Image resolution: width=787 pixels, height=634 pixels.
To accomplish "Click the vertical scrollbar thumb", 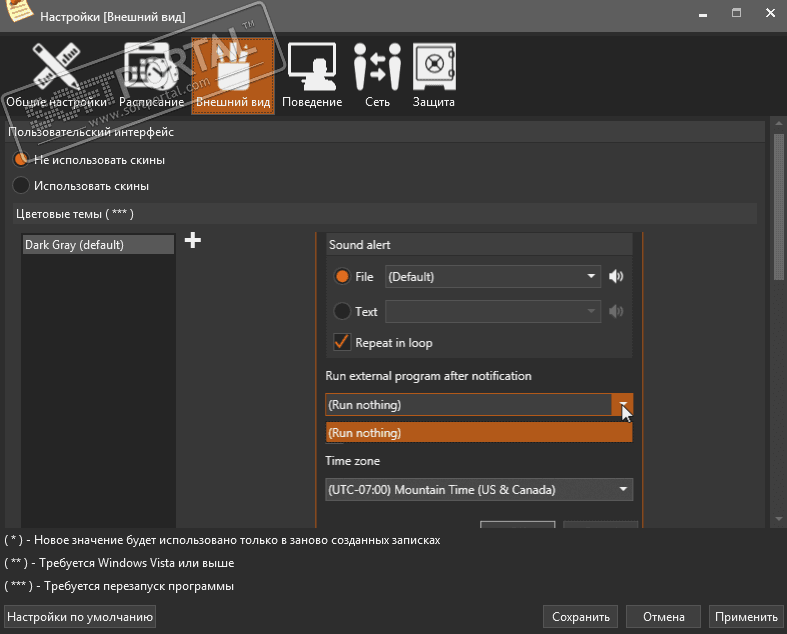I will tap(778, 207).
